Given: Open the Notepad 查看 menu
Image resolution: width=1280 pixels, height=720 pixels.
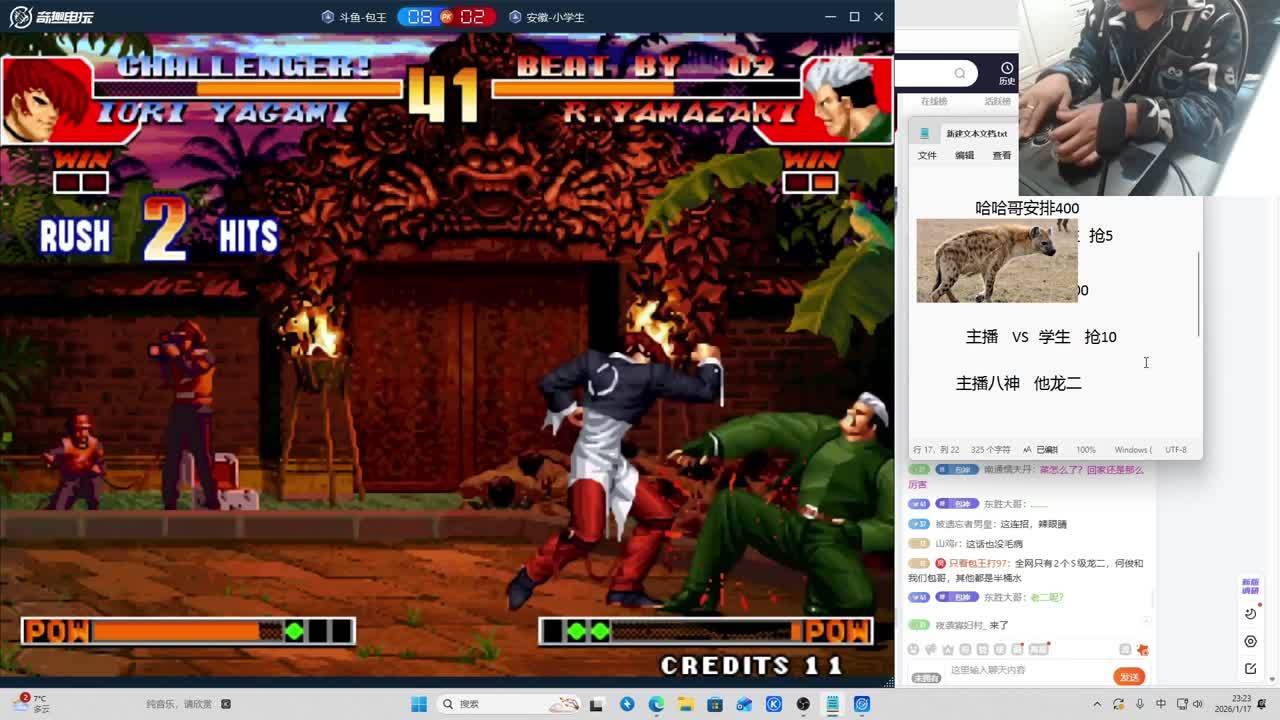Looking at the screenshot, I should [1001, 155].
